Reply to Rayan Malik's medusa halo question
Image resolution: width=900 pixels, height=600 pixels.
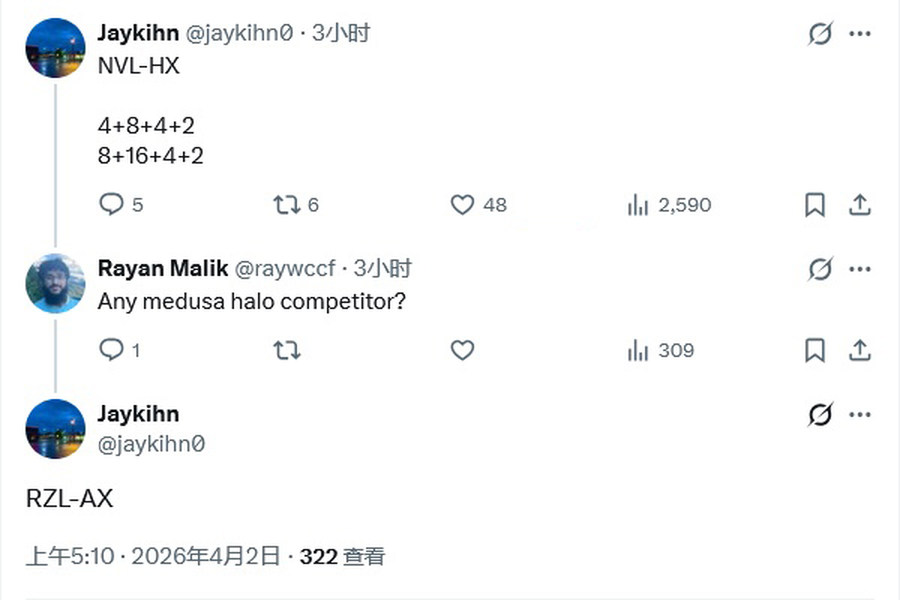click(x=111, y=350)
